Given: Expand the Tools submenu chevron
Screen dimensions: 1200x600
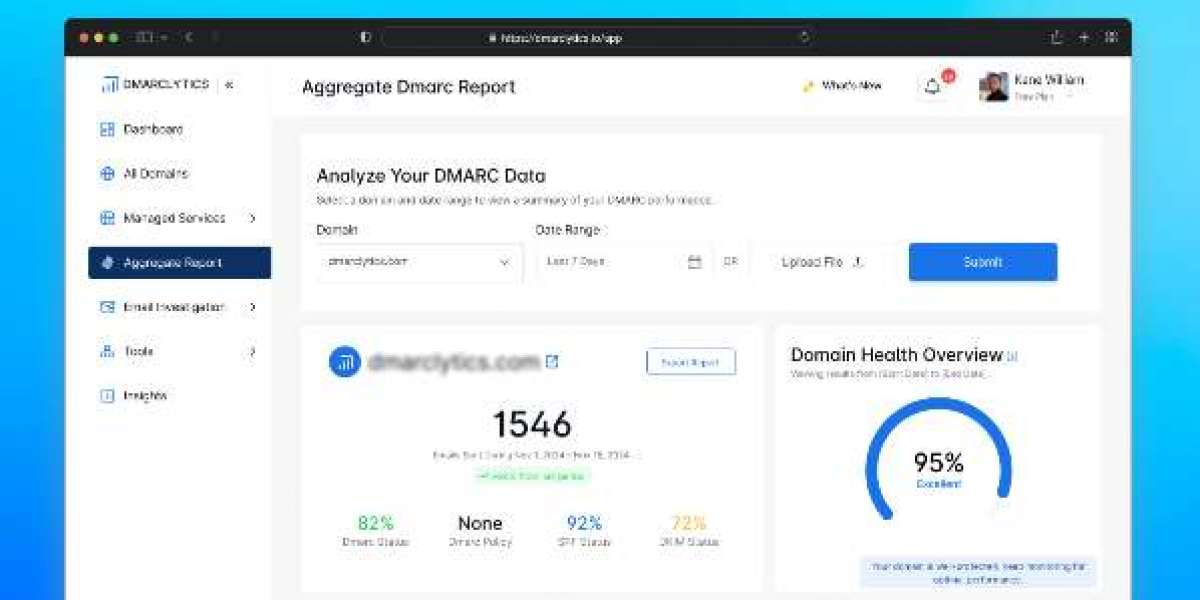Looking at the screenshot, I should coord(252,351).
